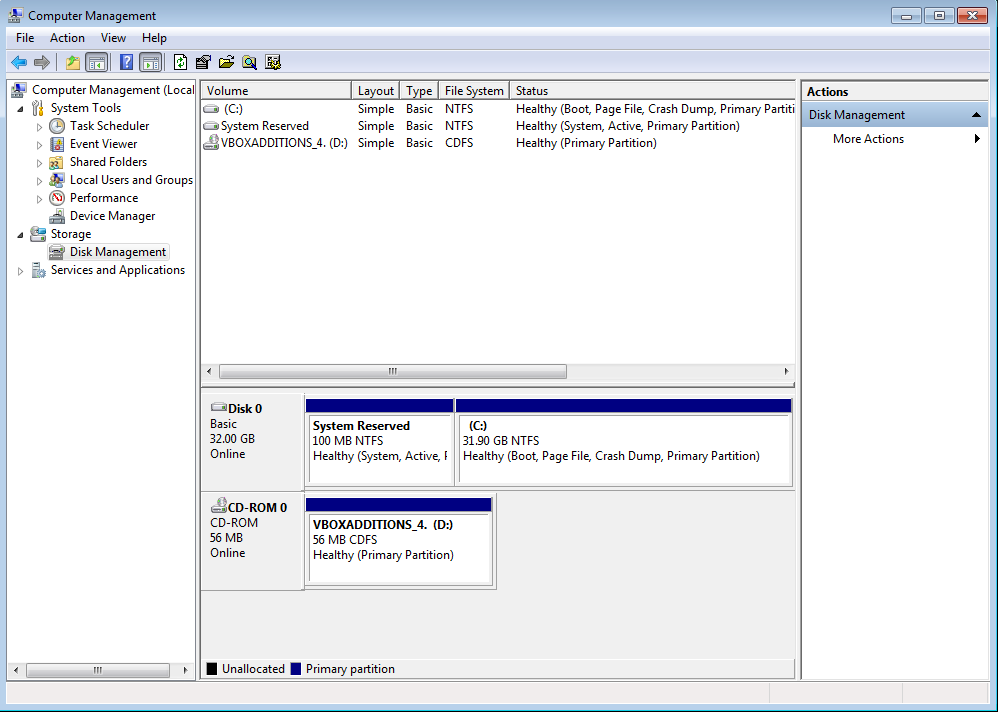
Task: Expand the Event Viewer node arrow
Action: click(39, 145)
